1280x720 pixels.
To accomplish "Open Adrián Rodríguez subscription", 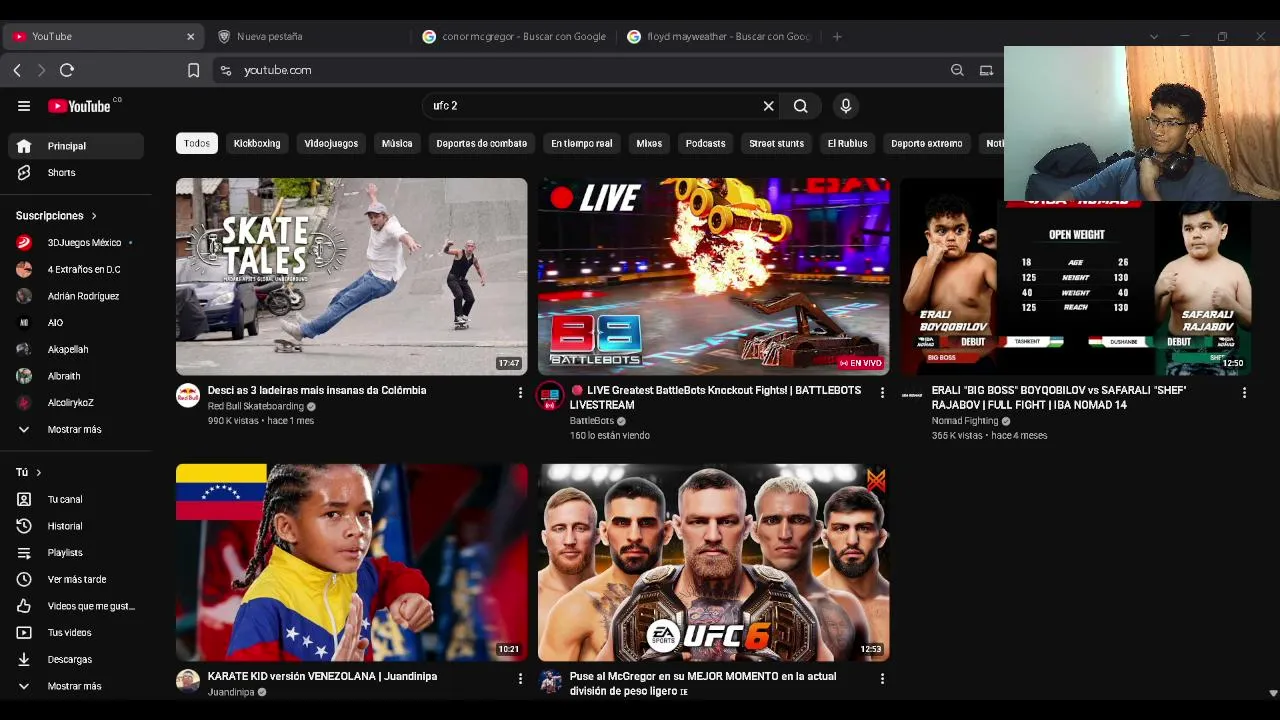I will pyautogui.click(x=76, y=296).
